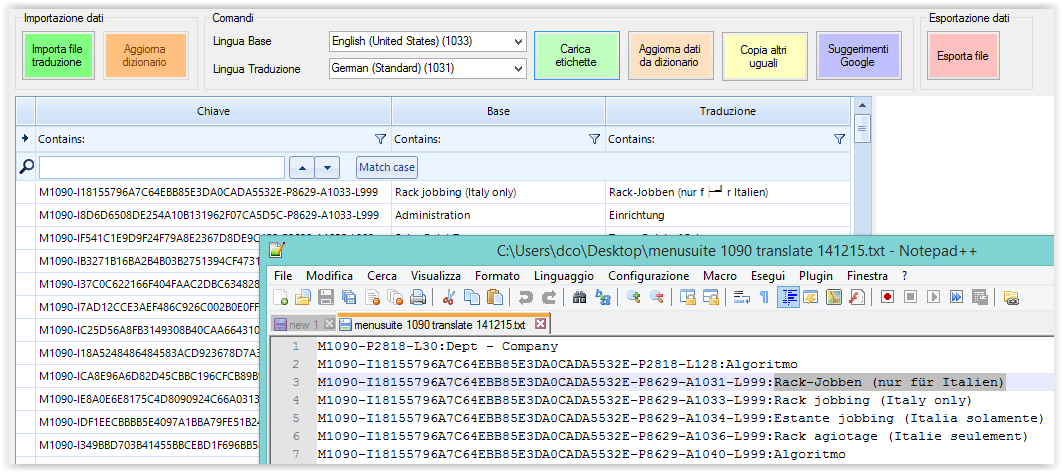The image size is (1062, 472).
Task: Click the Cut scissors icon
Action: [x=449, y=297]
